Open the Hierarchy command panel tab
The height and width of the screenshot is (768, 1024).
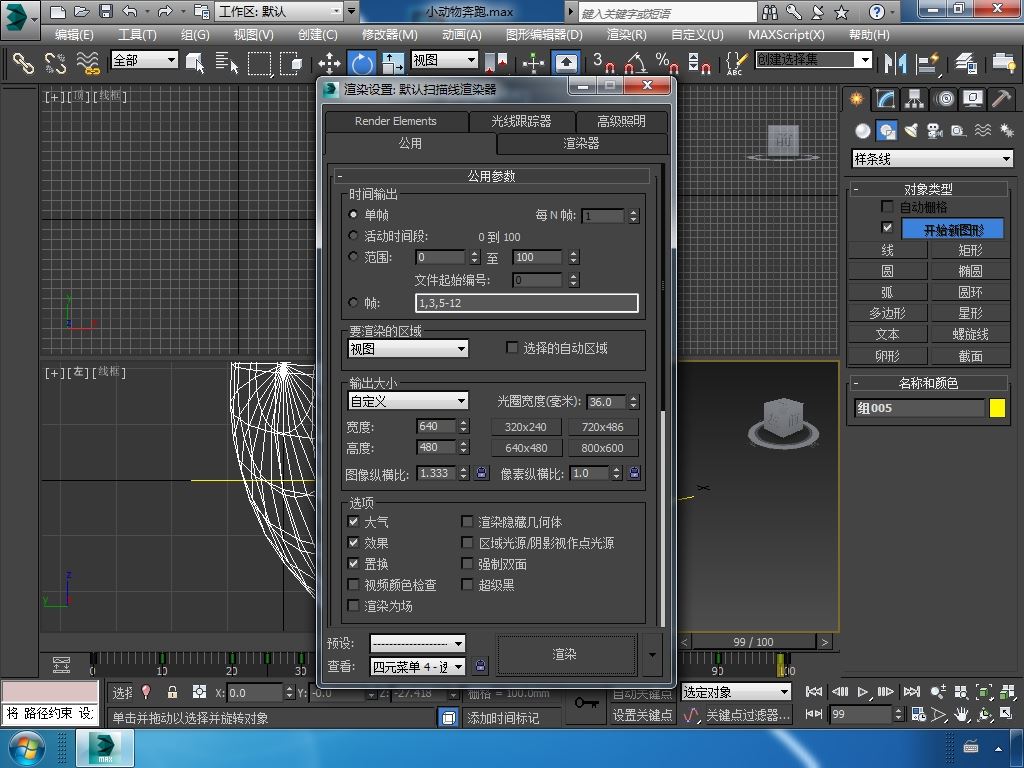914,99
